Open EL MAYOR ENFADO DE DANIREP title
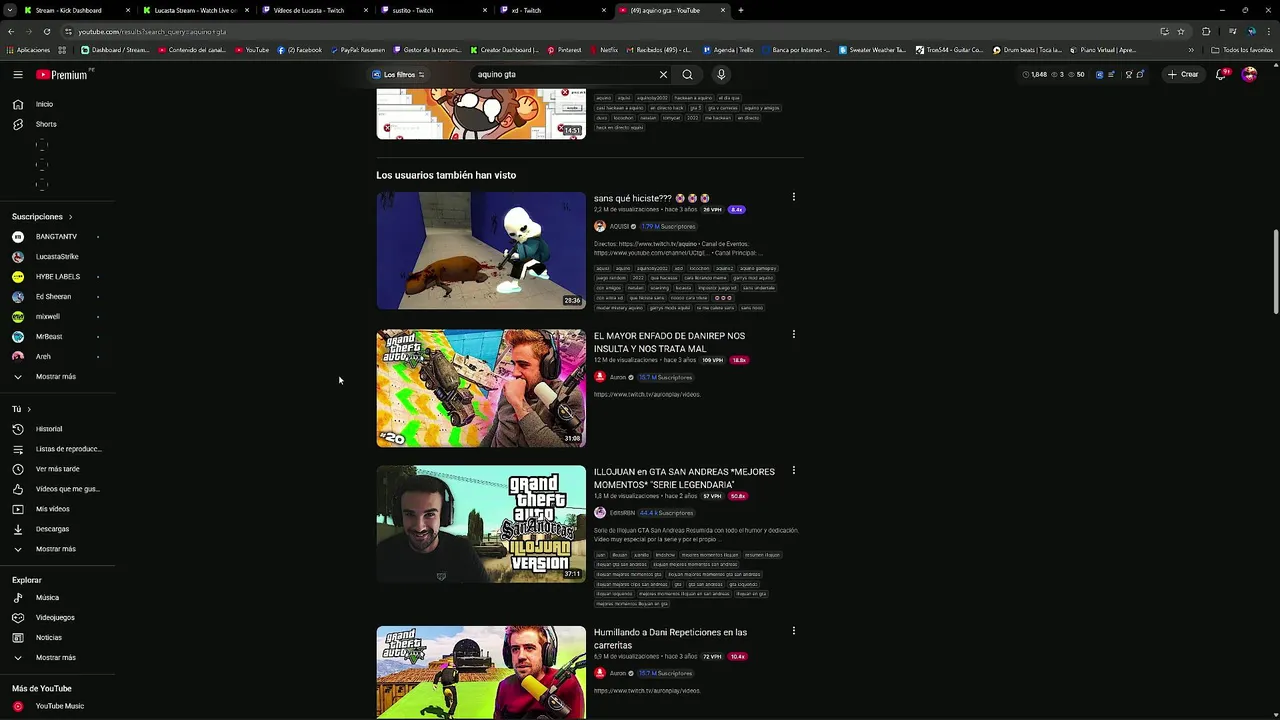 [669, 342]
